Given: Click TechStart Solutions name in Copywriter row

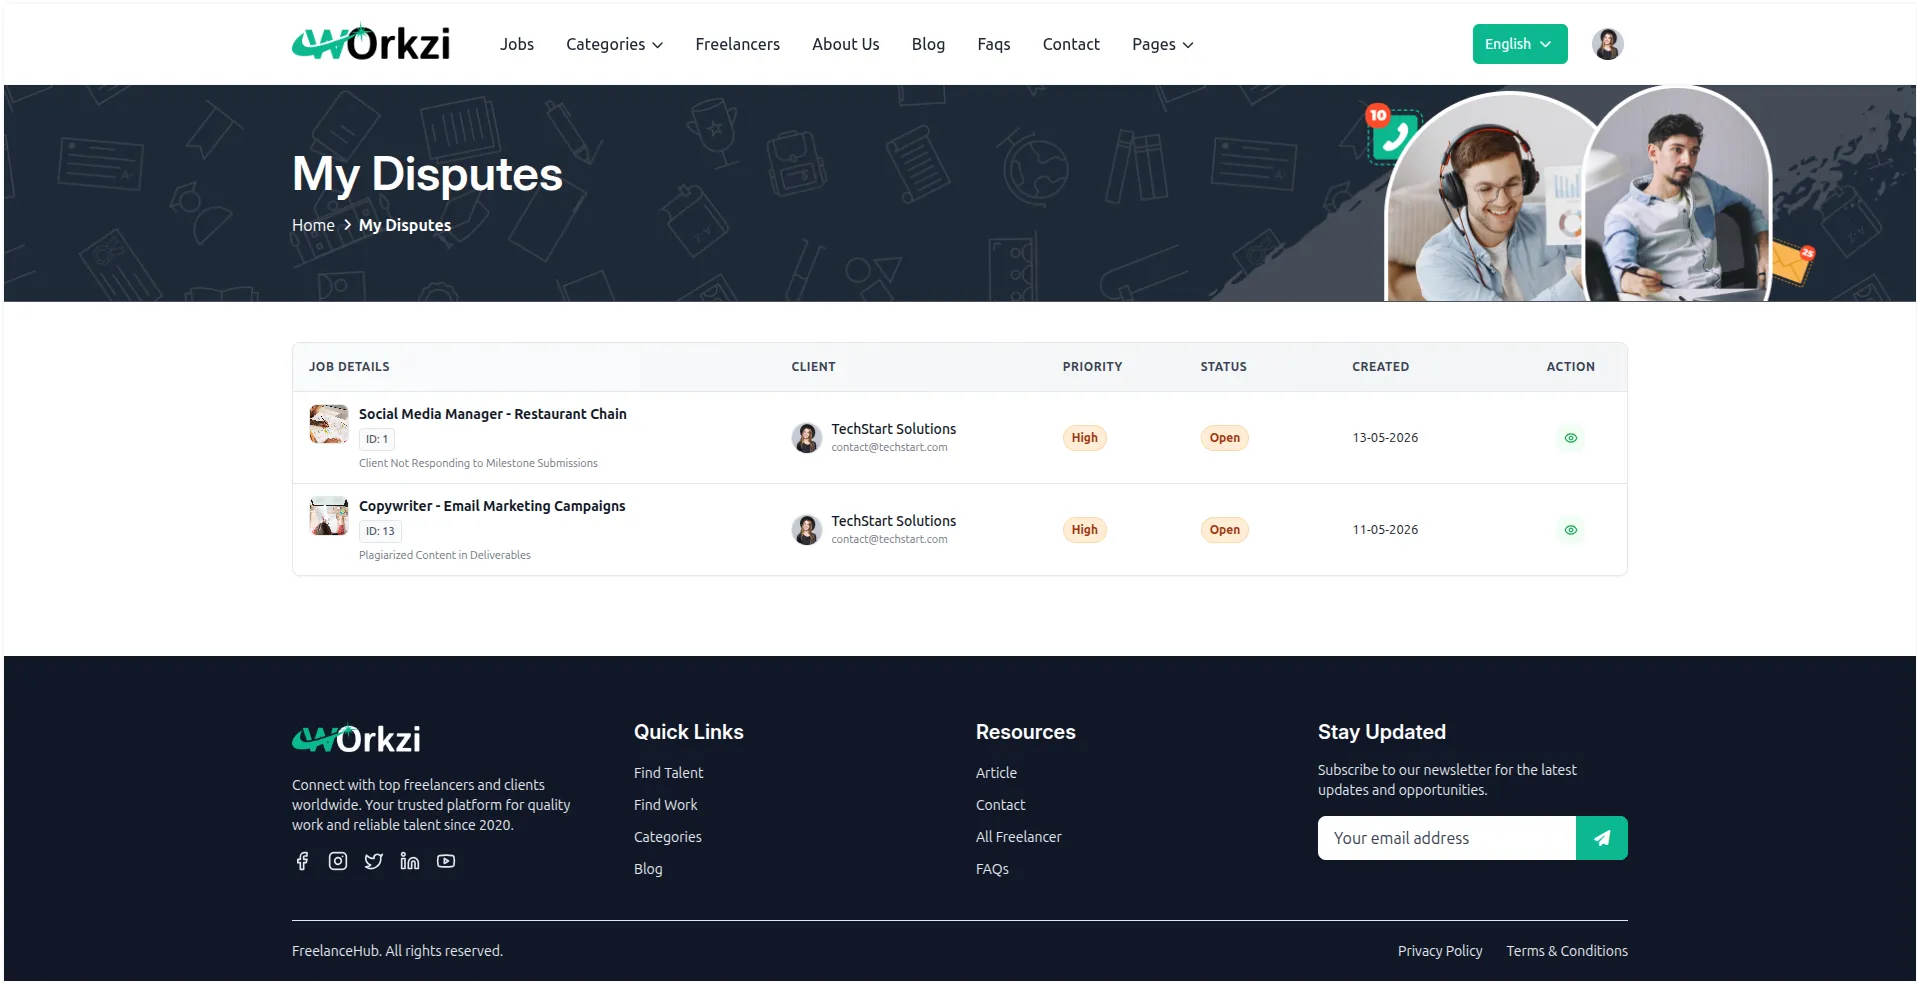Looking at the screenshot, I should pos(893,521).
